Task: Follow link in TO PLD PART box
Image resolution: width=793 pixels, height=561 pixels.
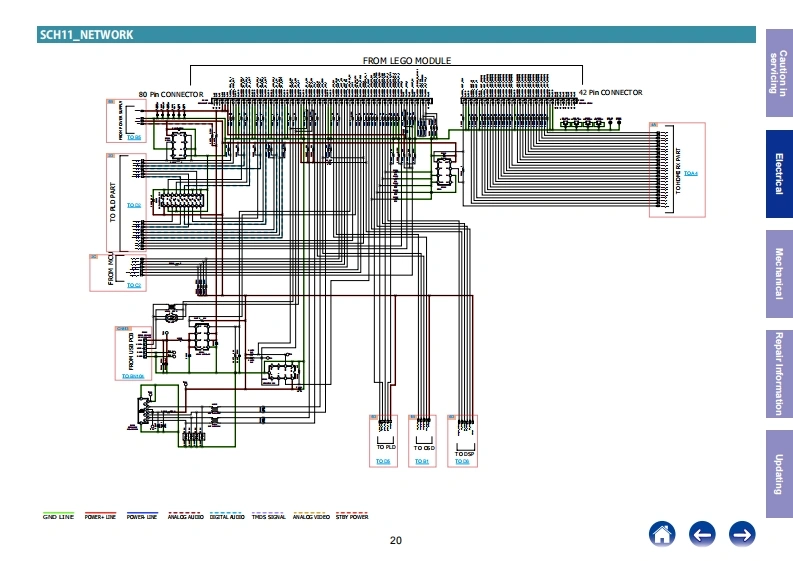Action: pos(134,205)
